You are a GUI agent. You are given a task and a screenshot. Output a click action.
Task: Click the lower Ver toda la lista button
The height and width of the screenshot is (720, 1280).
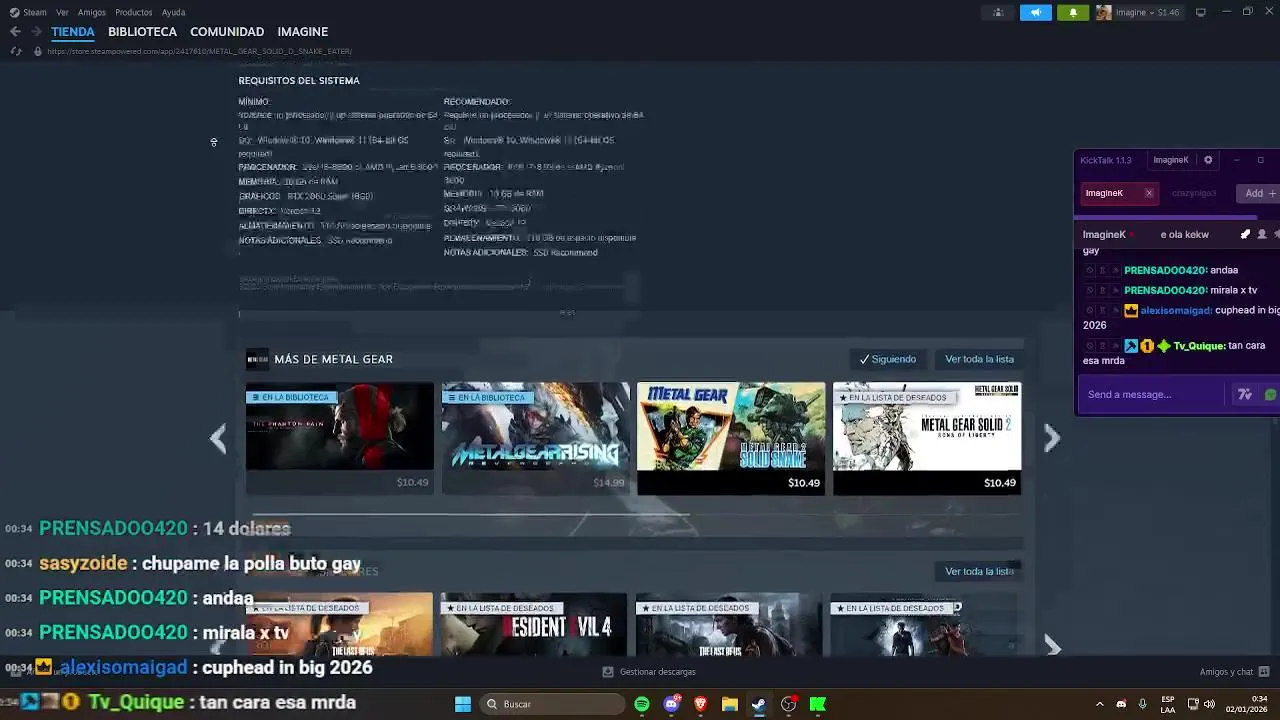tap(979, 571)
